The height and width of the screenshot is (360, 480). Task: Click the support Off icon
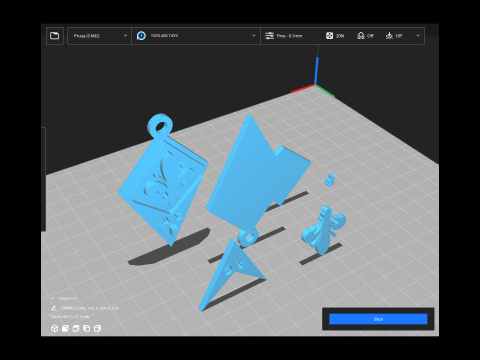coord(361,36)
